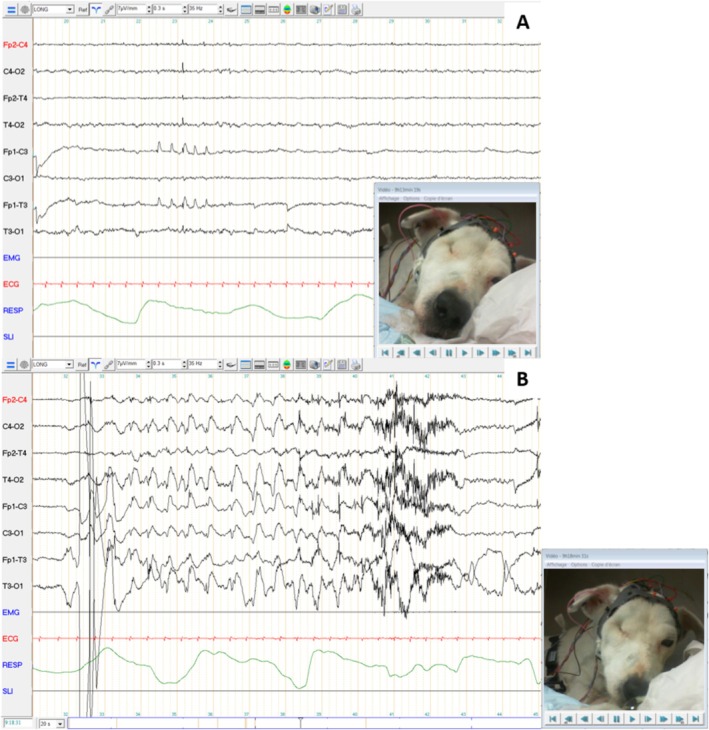This screenshot has height=730, width=709.
Task: Click the chain link icon in panel B toolbar
Action: [x=108, y=365]
